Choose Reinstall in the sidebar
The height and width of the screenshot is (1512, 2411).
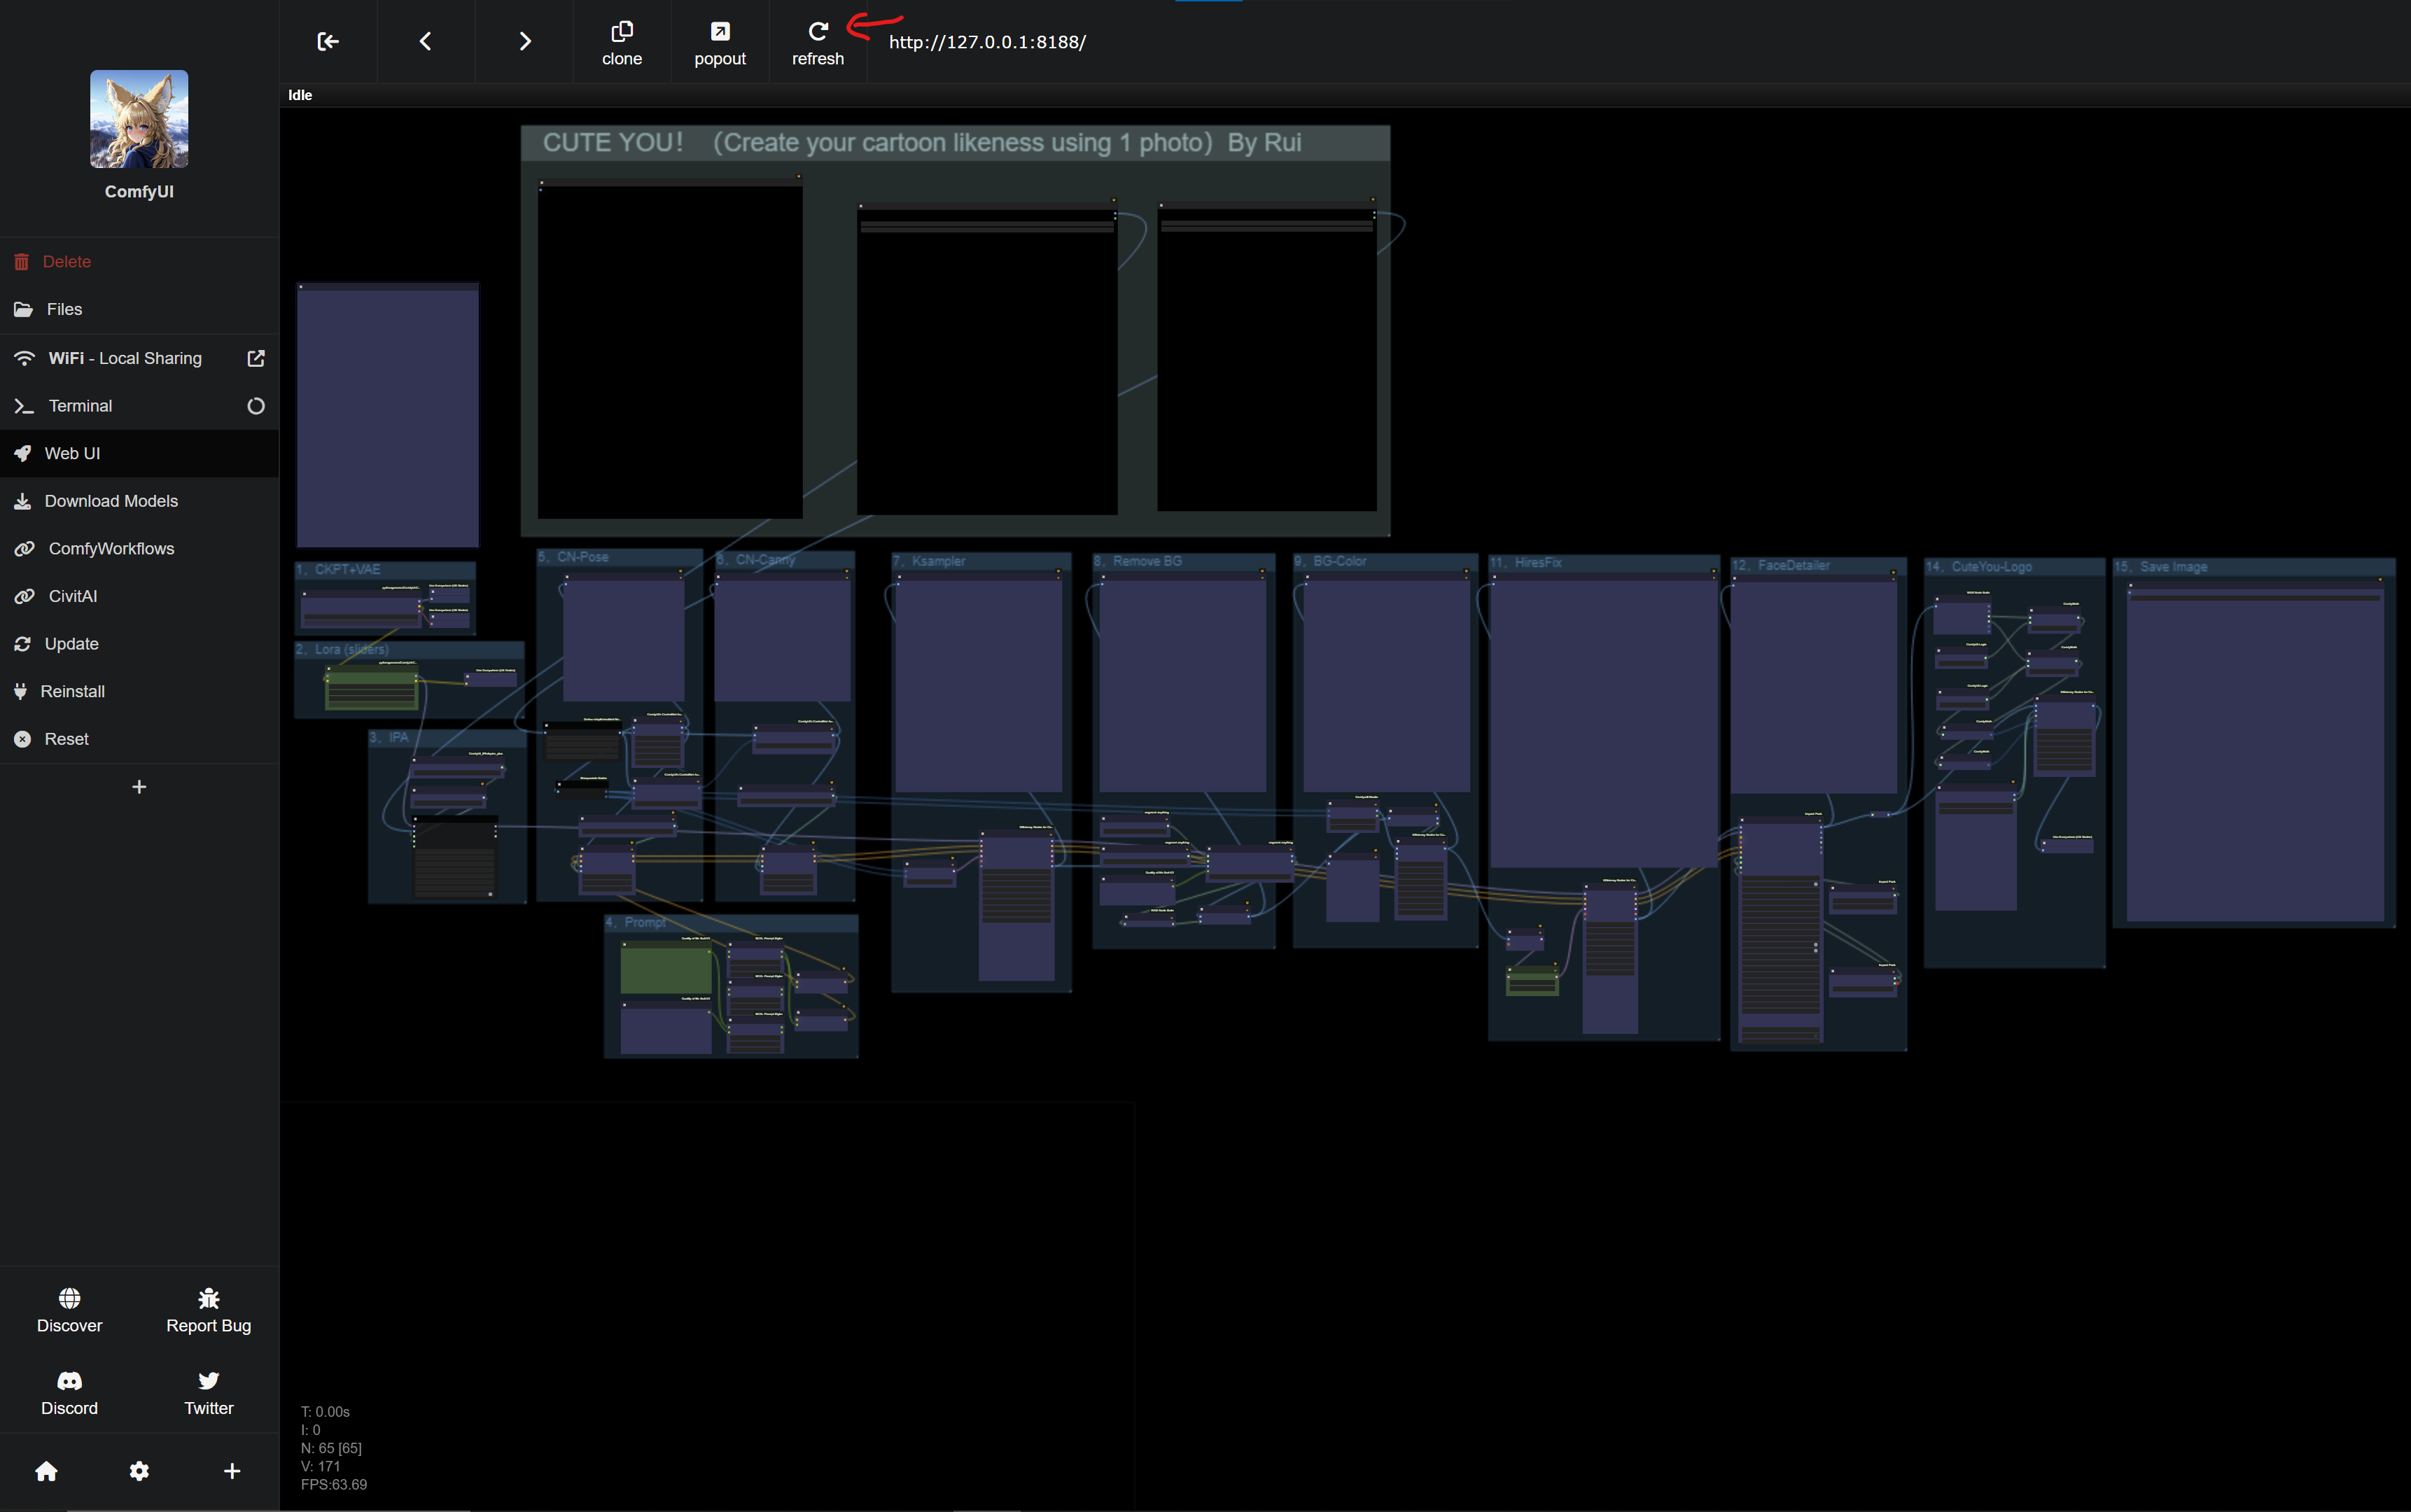[139, 691]
